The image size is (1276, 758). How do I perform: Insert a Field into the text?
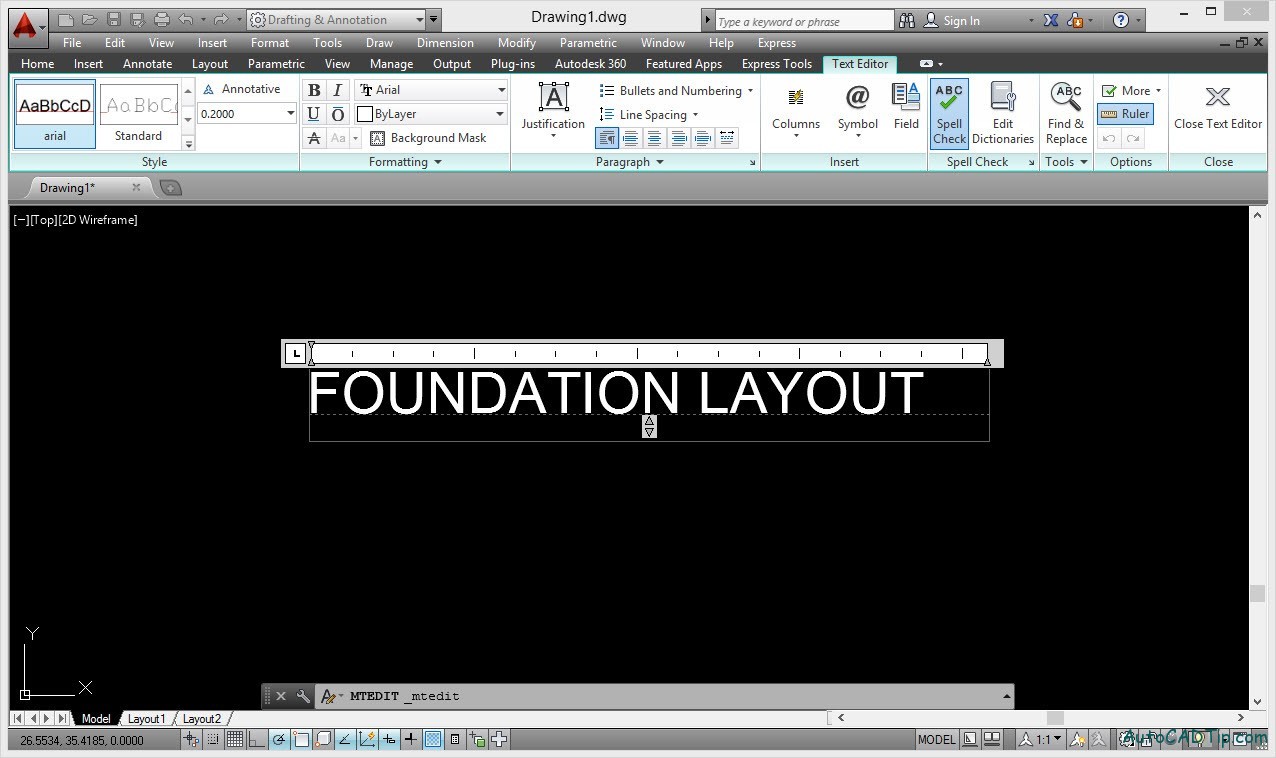905,105
